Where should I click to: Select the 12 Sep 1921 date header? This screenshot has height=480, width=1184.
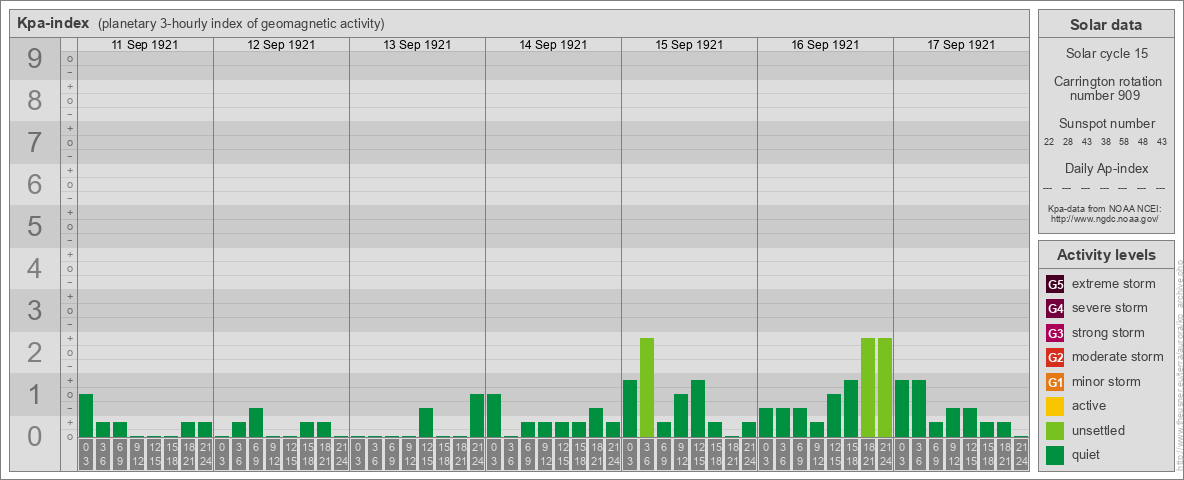click(281, 45)
